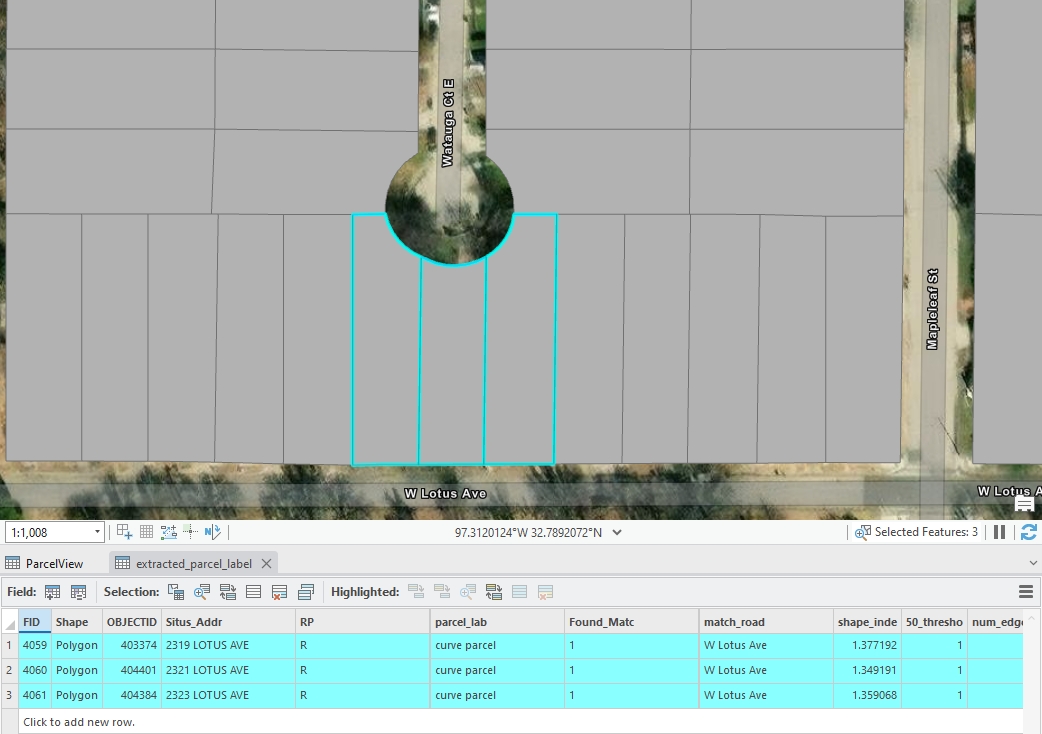Refresh the map view

click(1028, 532)
